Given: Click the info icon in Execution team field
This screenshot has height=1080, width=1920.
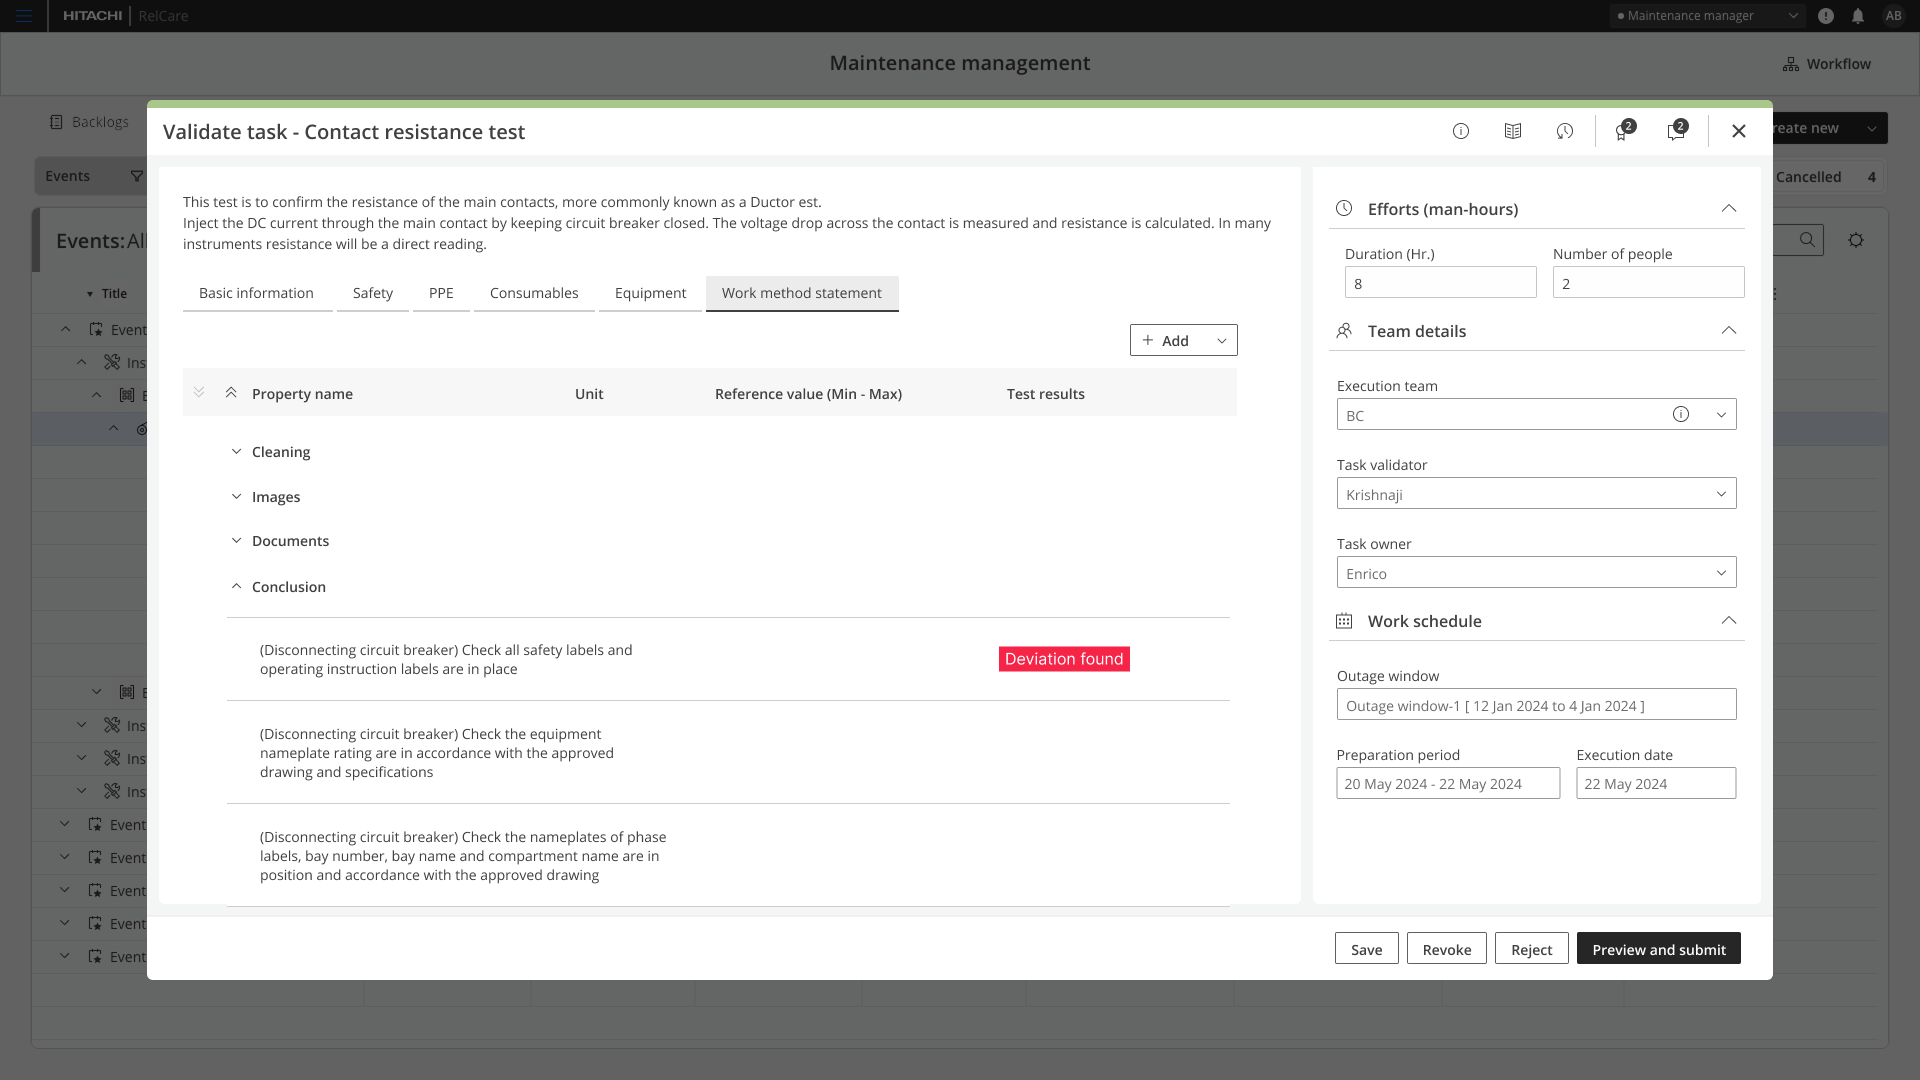Looking at the screenshot, I should point(1681,414).
